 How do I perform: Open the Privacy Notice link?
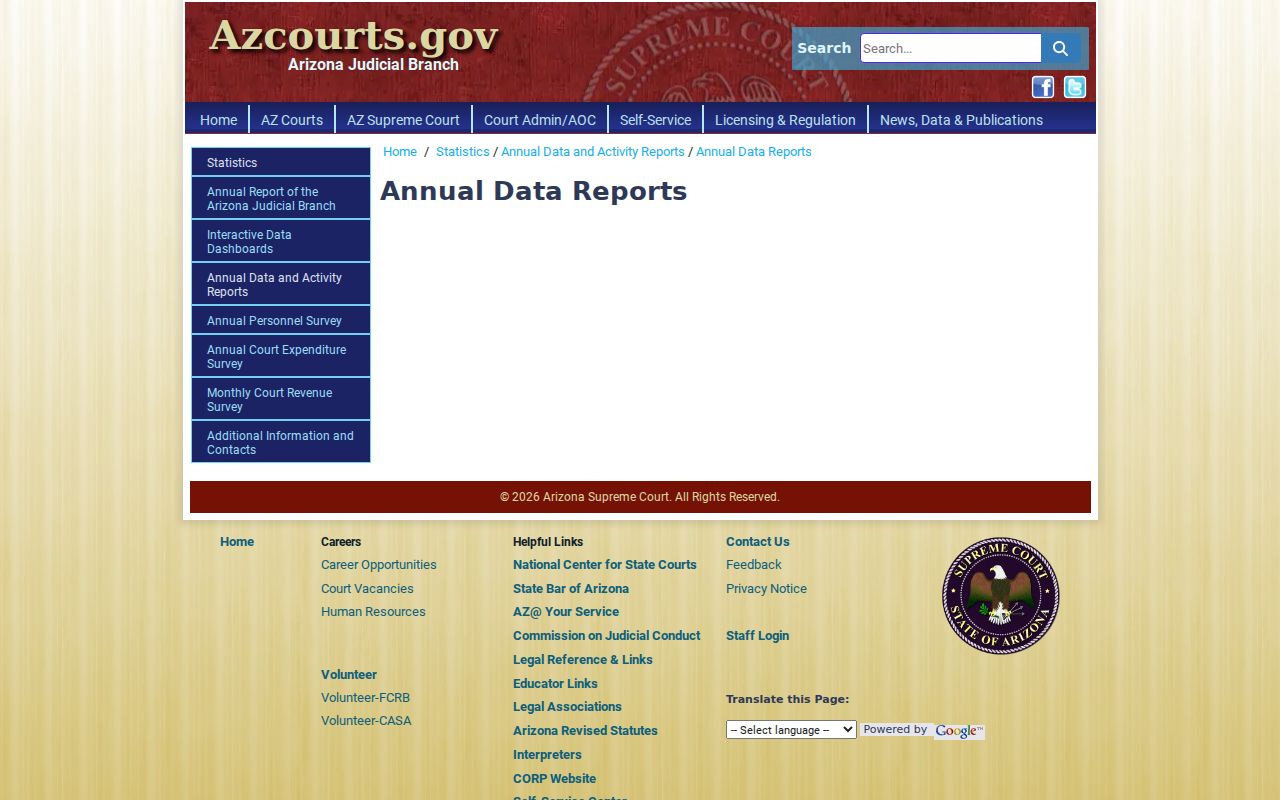click(766, 589)
